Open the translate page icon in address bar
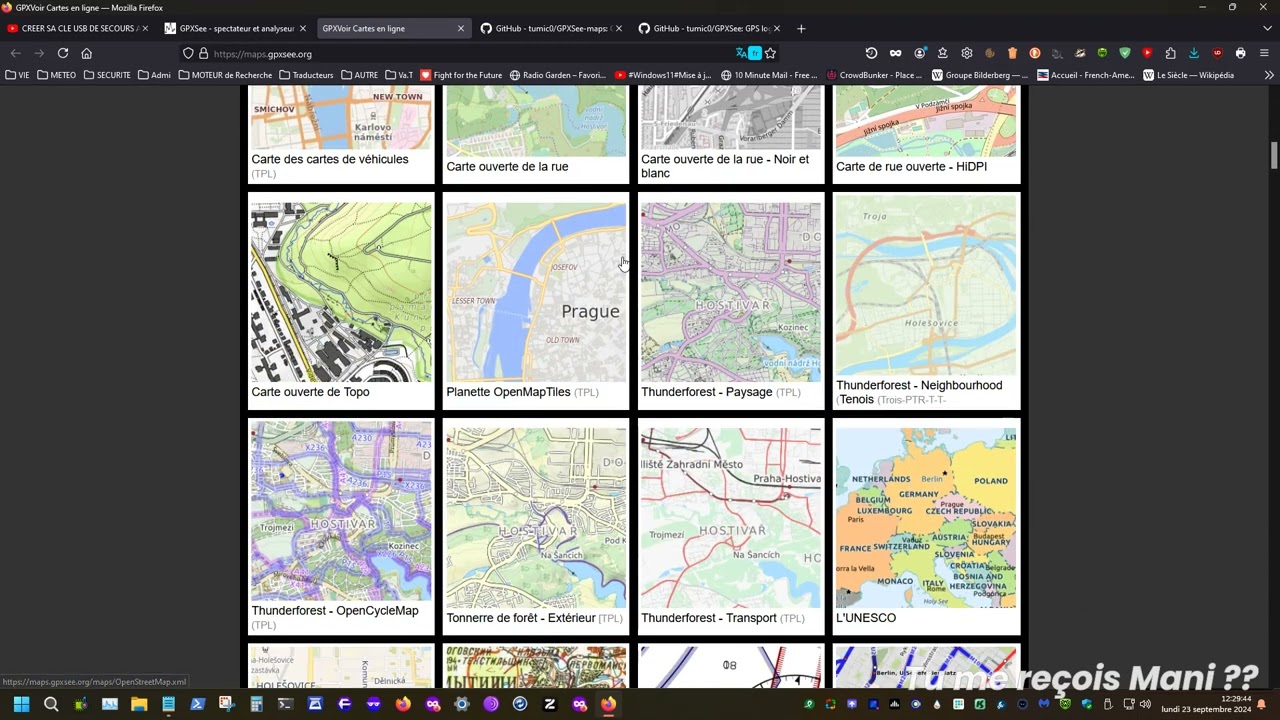Screen dimensions: 1280x720 (x=741, y=53)
